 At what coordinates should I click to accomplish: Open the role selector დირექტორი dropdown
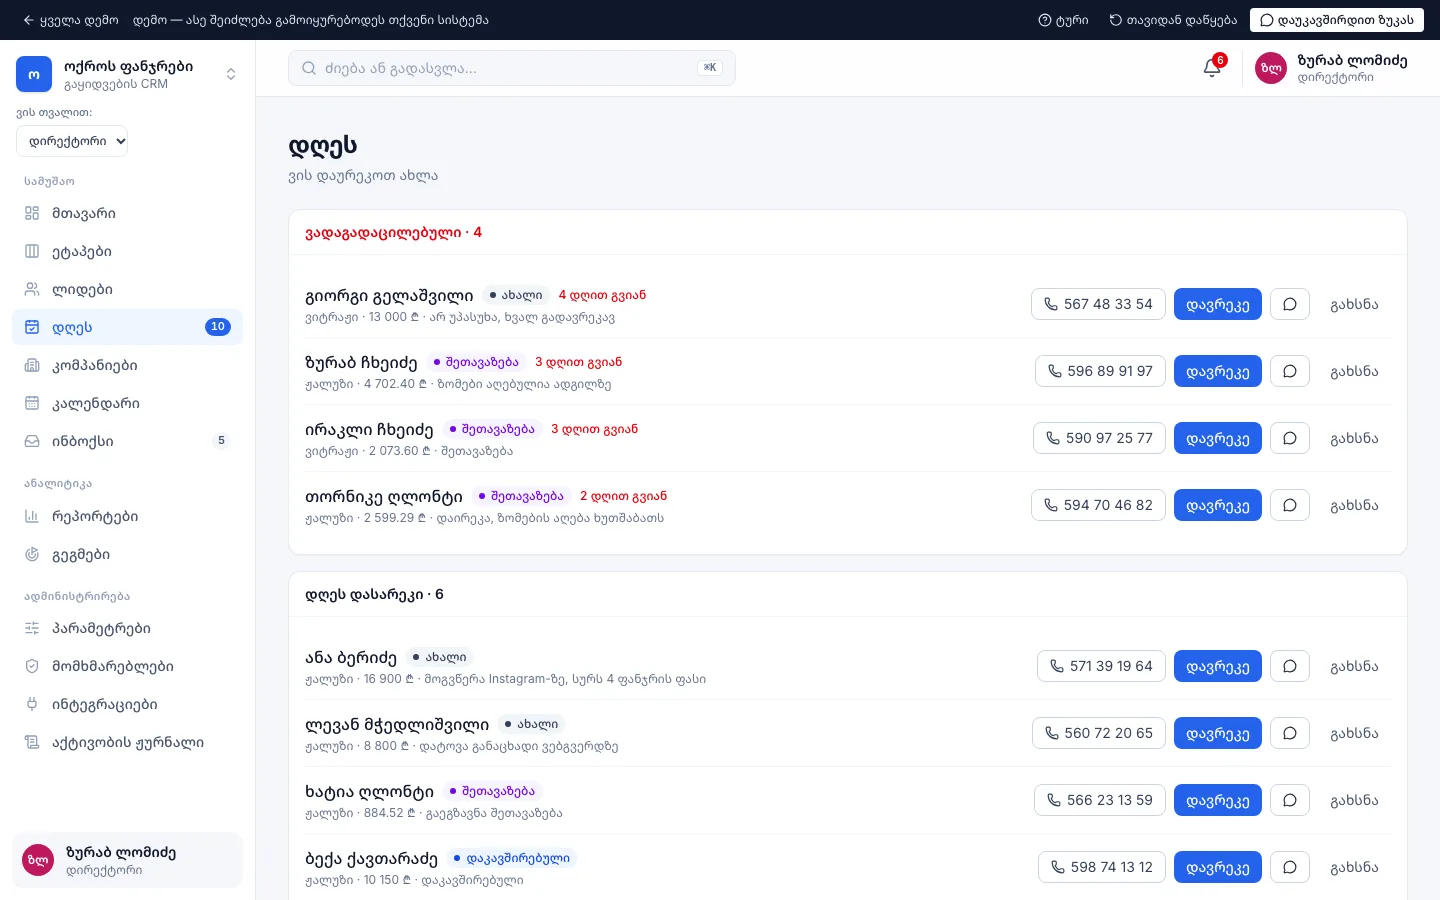point(72,141)
